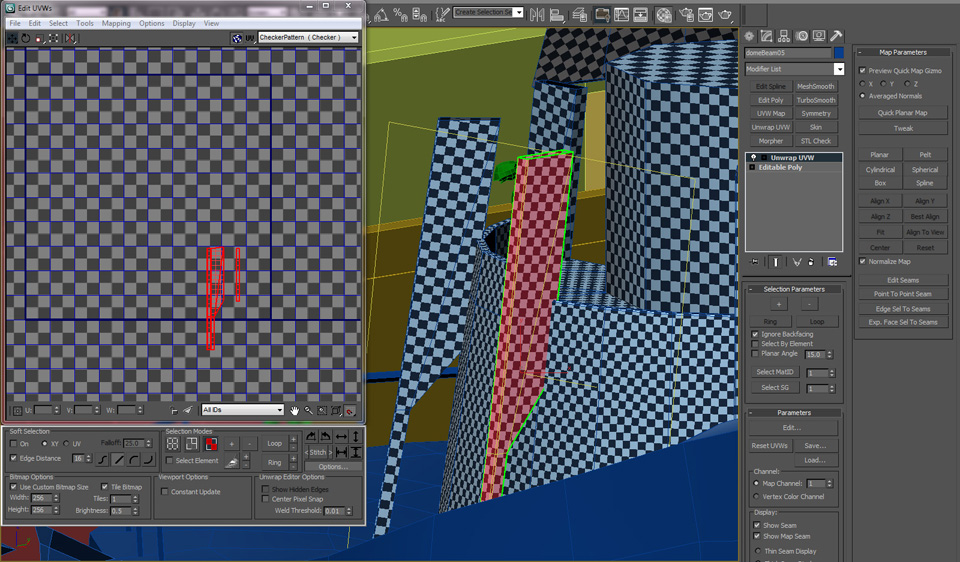This screenshot has width=960, height=562.
Task: Open the Tools menu in Edit UVWs
Action: 85,23
